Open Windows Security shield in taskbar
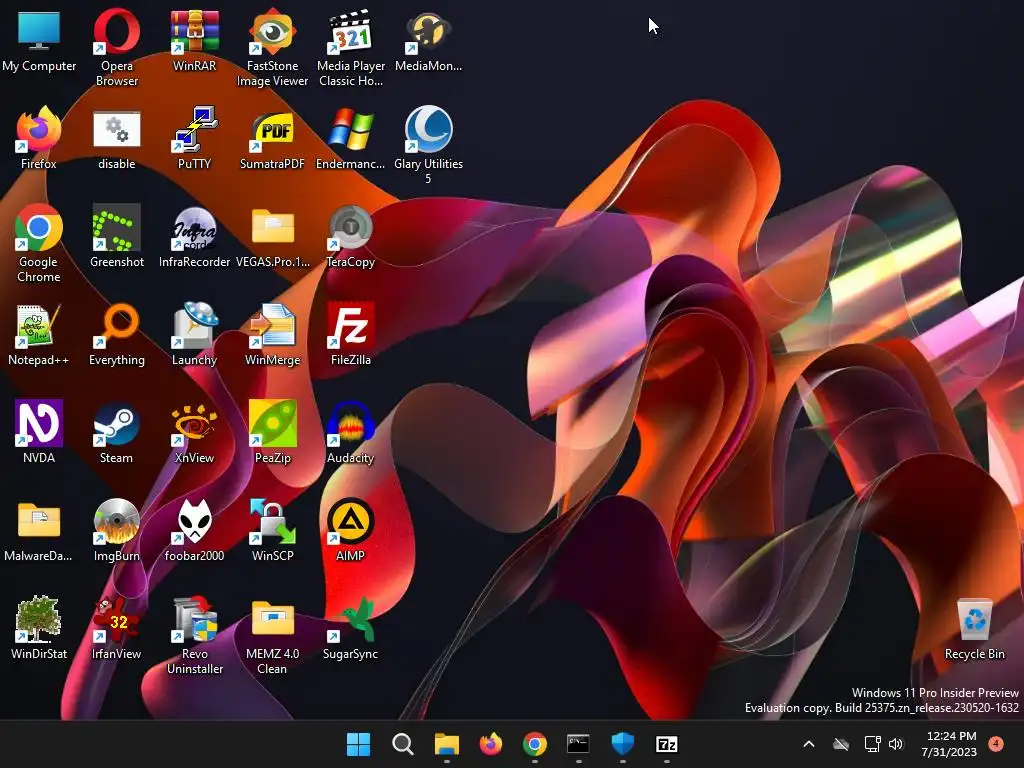This screenshot has height=768, width=1024. pyautogui.click(x=622, y=744)
